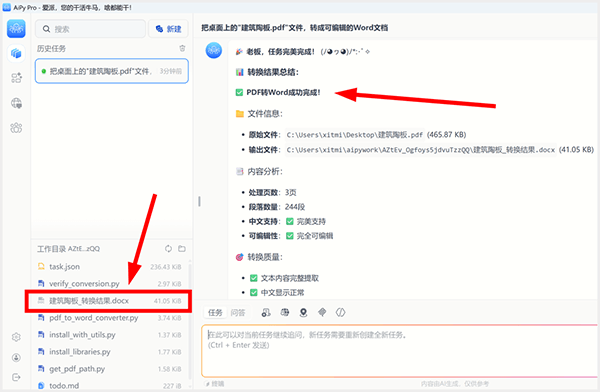Open pdf_to_word_converter.py file
The height and width of the screenshot is (392, 600).
point(109,318)
